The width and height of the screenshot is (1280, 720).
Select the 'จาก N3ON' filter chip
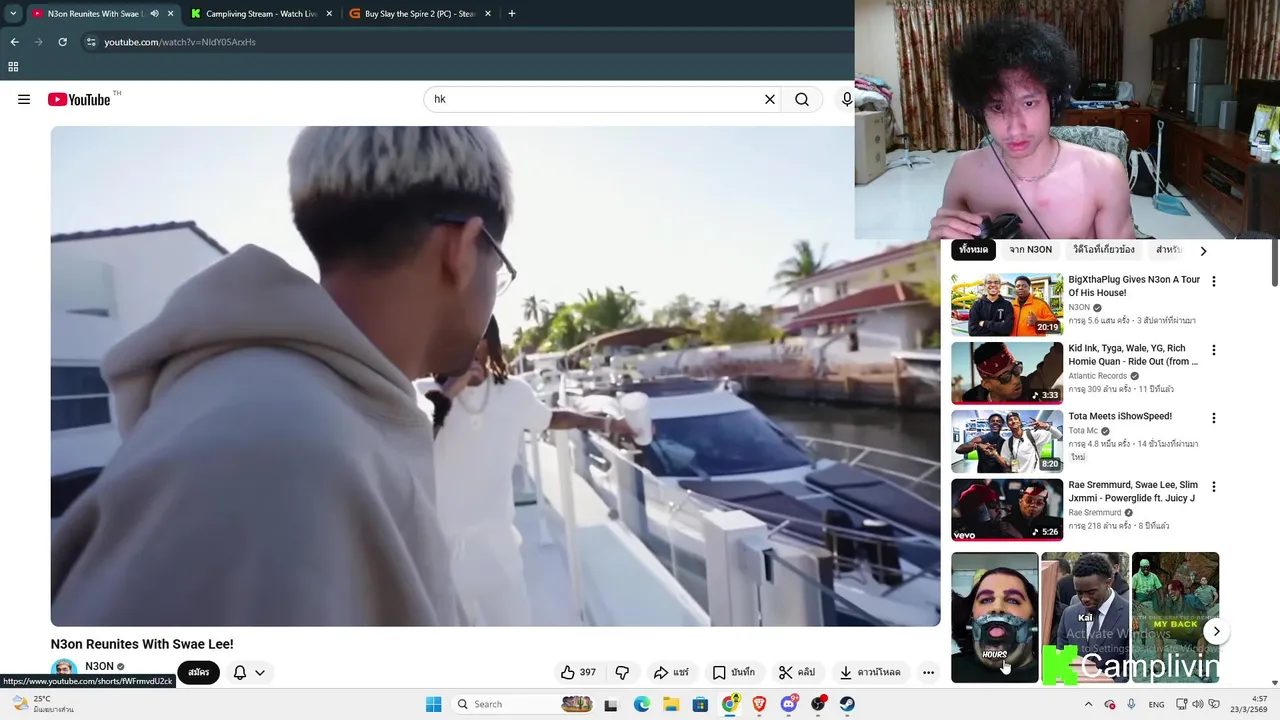pos(1030,250)
